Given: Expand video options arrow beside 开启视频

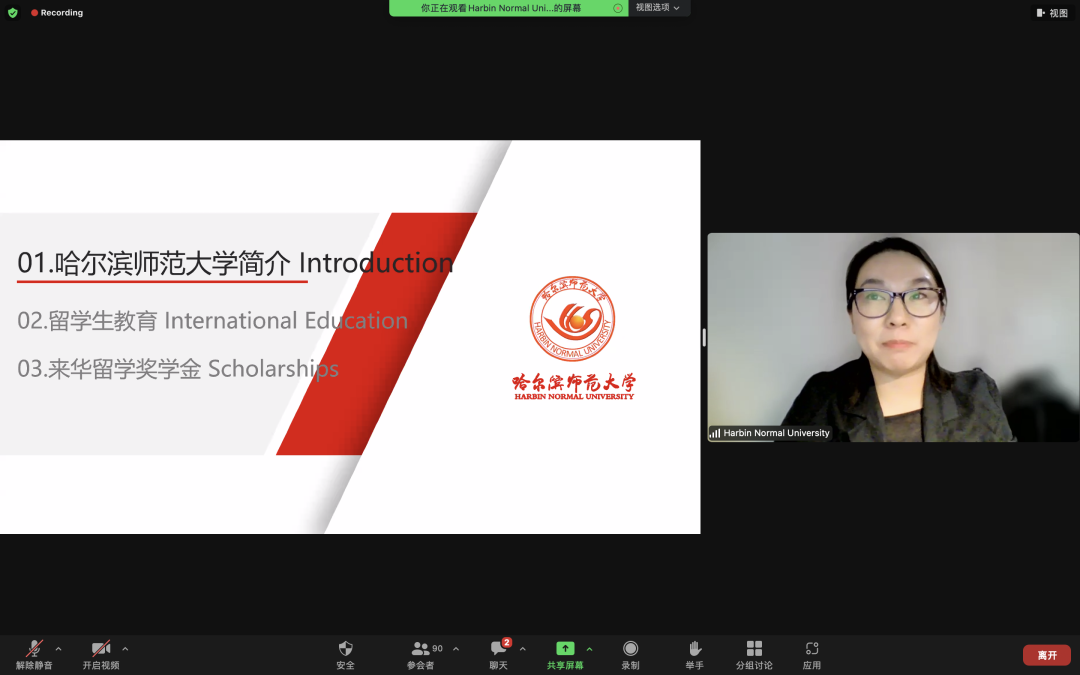Looking at the screenshot, I should [x=125, y=649].
